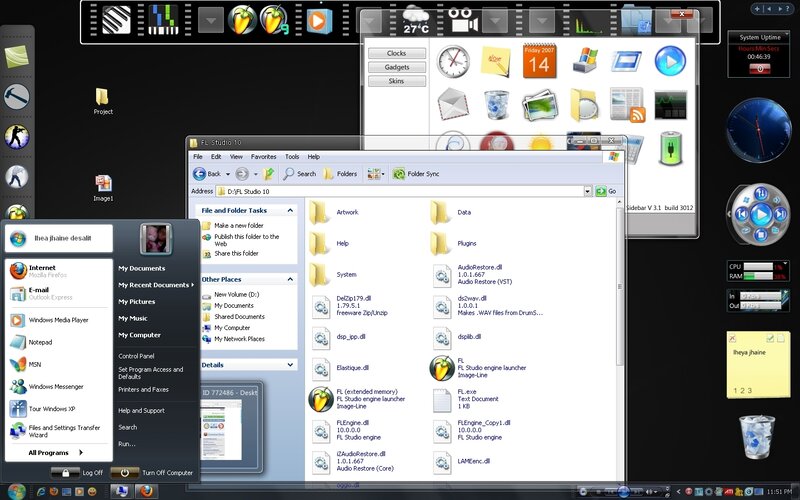Screen dimensions: 800x500
Task: Open the piano keys icon in top dock
Action: 116,20
